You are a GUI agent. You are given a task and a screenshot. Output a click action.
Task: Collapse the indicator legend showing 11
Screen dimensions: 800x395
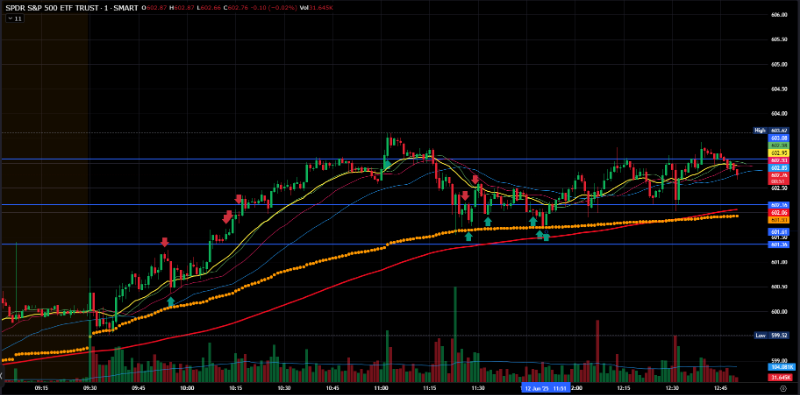click(14, 18)
